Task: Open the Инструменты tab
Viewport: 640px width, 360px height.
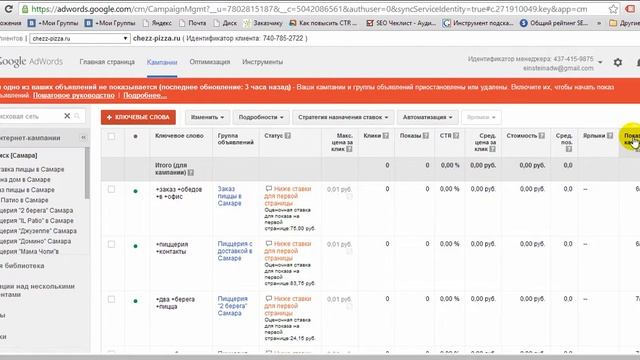Action: (x=262, y=62)
